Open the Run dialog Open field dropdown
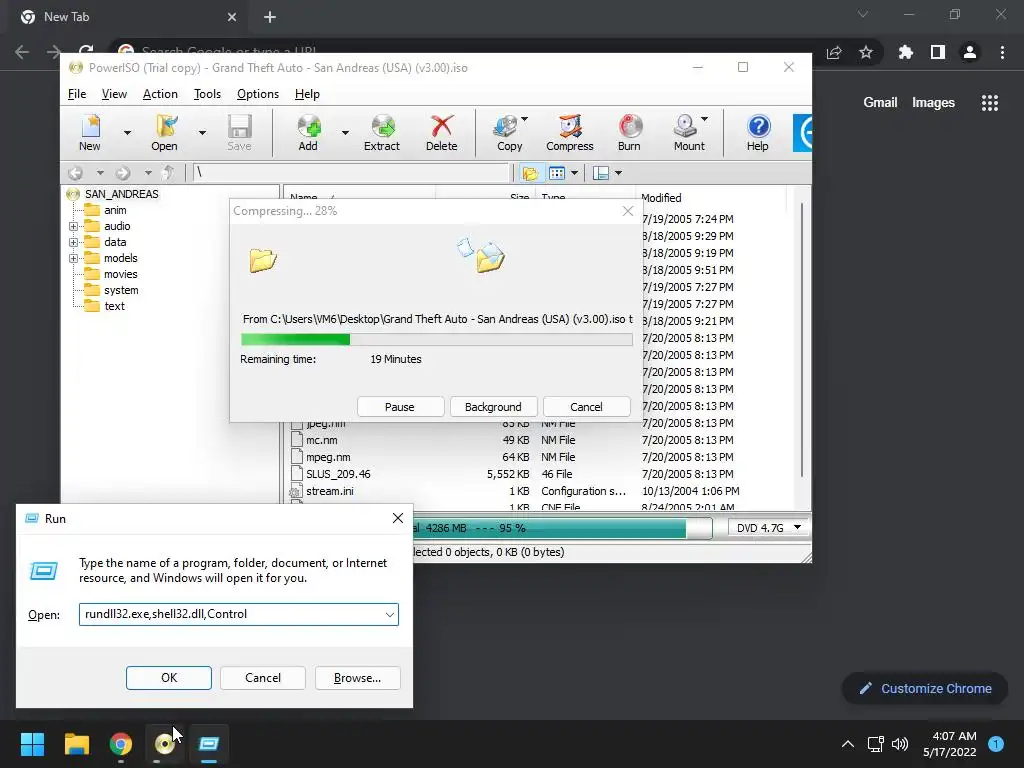The width and height of the screenshot is (1024, 768). coord(390,615)
